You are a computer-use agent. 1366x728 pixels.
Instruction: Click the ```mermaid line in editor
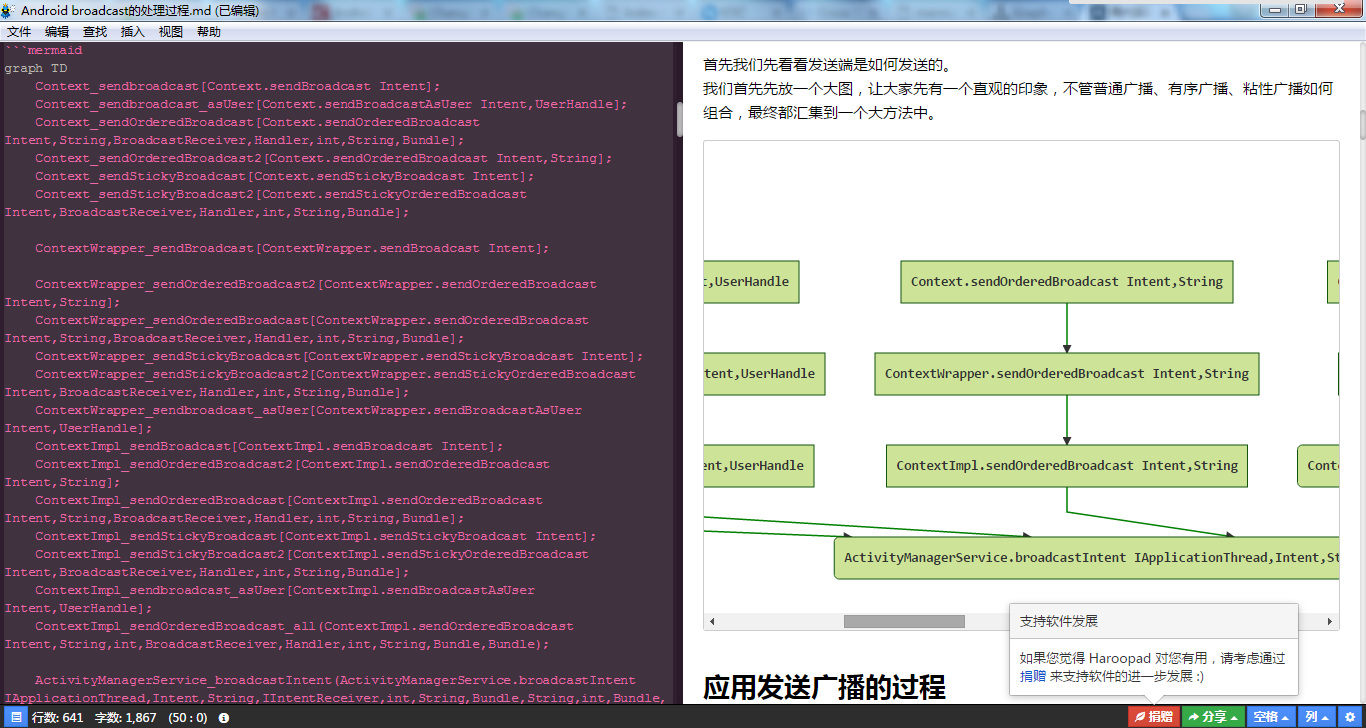pos(43,50)
